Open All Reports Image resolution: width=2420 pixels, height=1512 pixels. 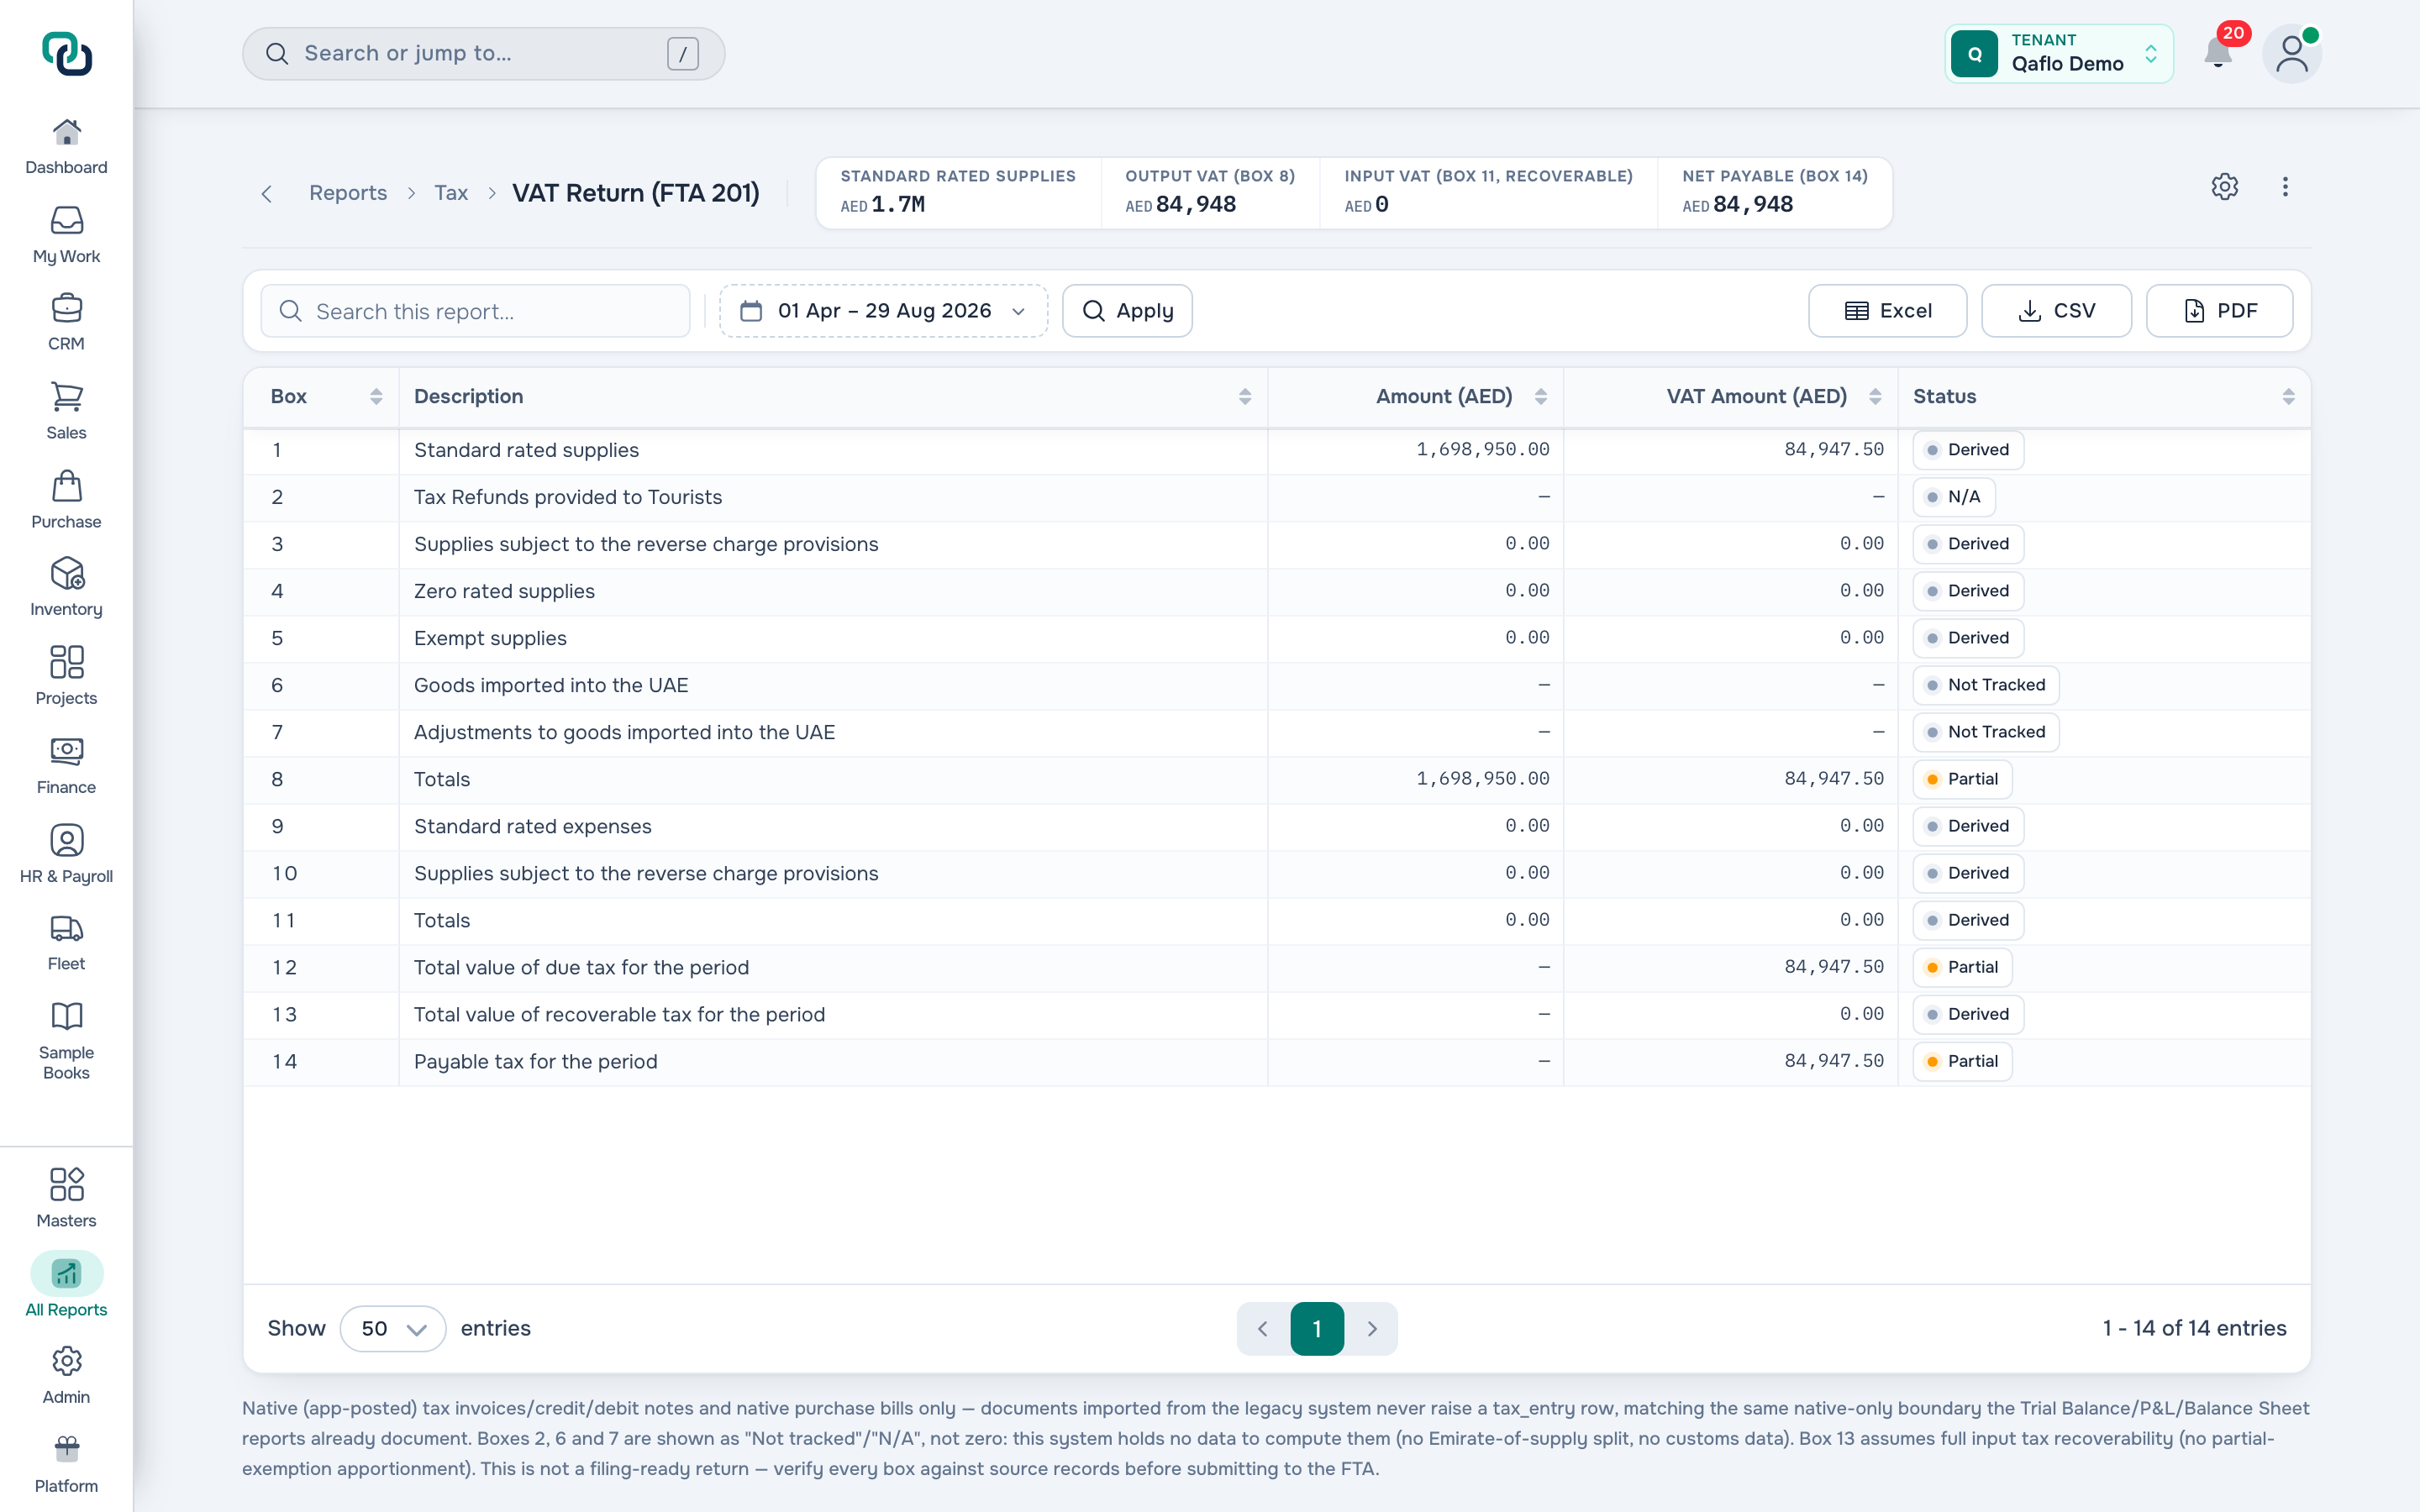(66, 1287)
